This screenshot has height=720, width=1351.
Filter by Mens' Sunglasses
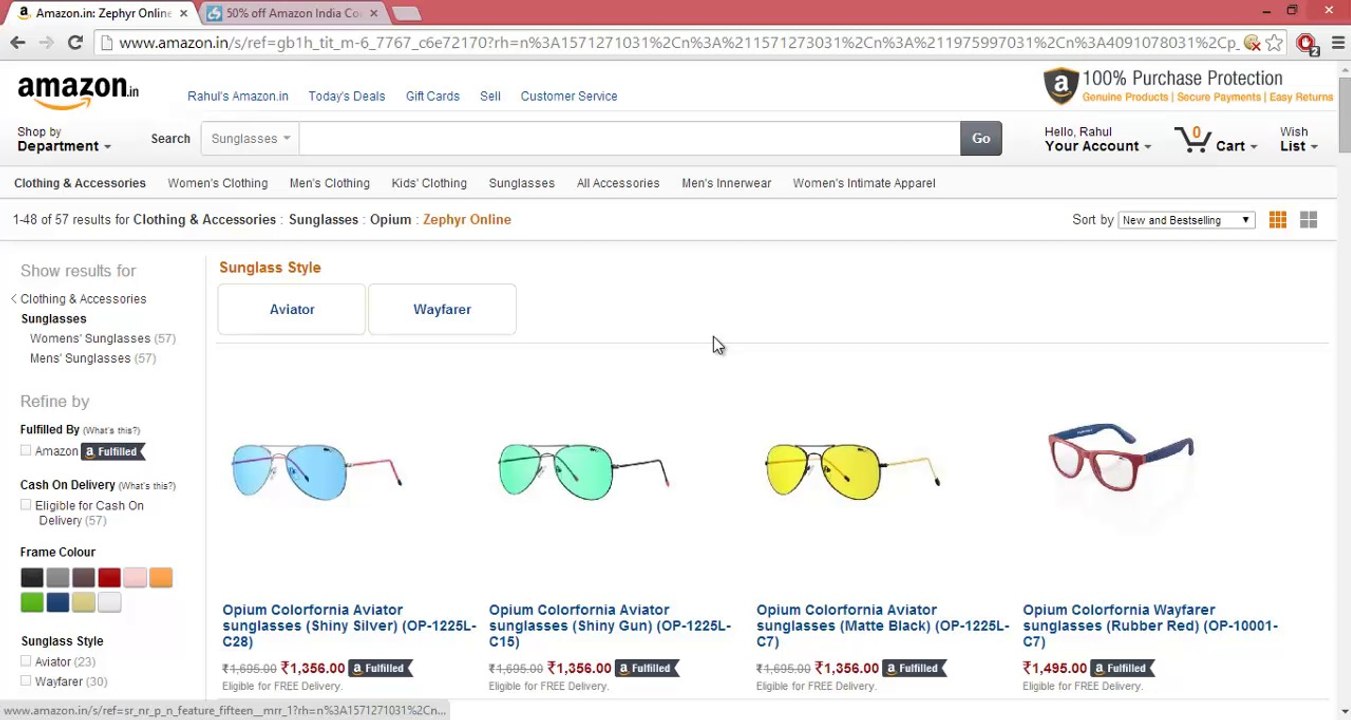pyautogui.click(x=80, y=358)
